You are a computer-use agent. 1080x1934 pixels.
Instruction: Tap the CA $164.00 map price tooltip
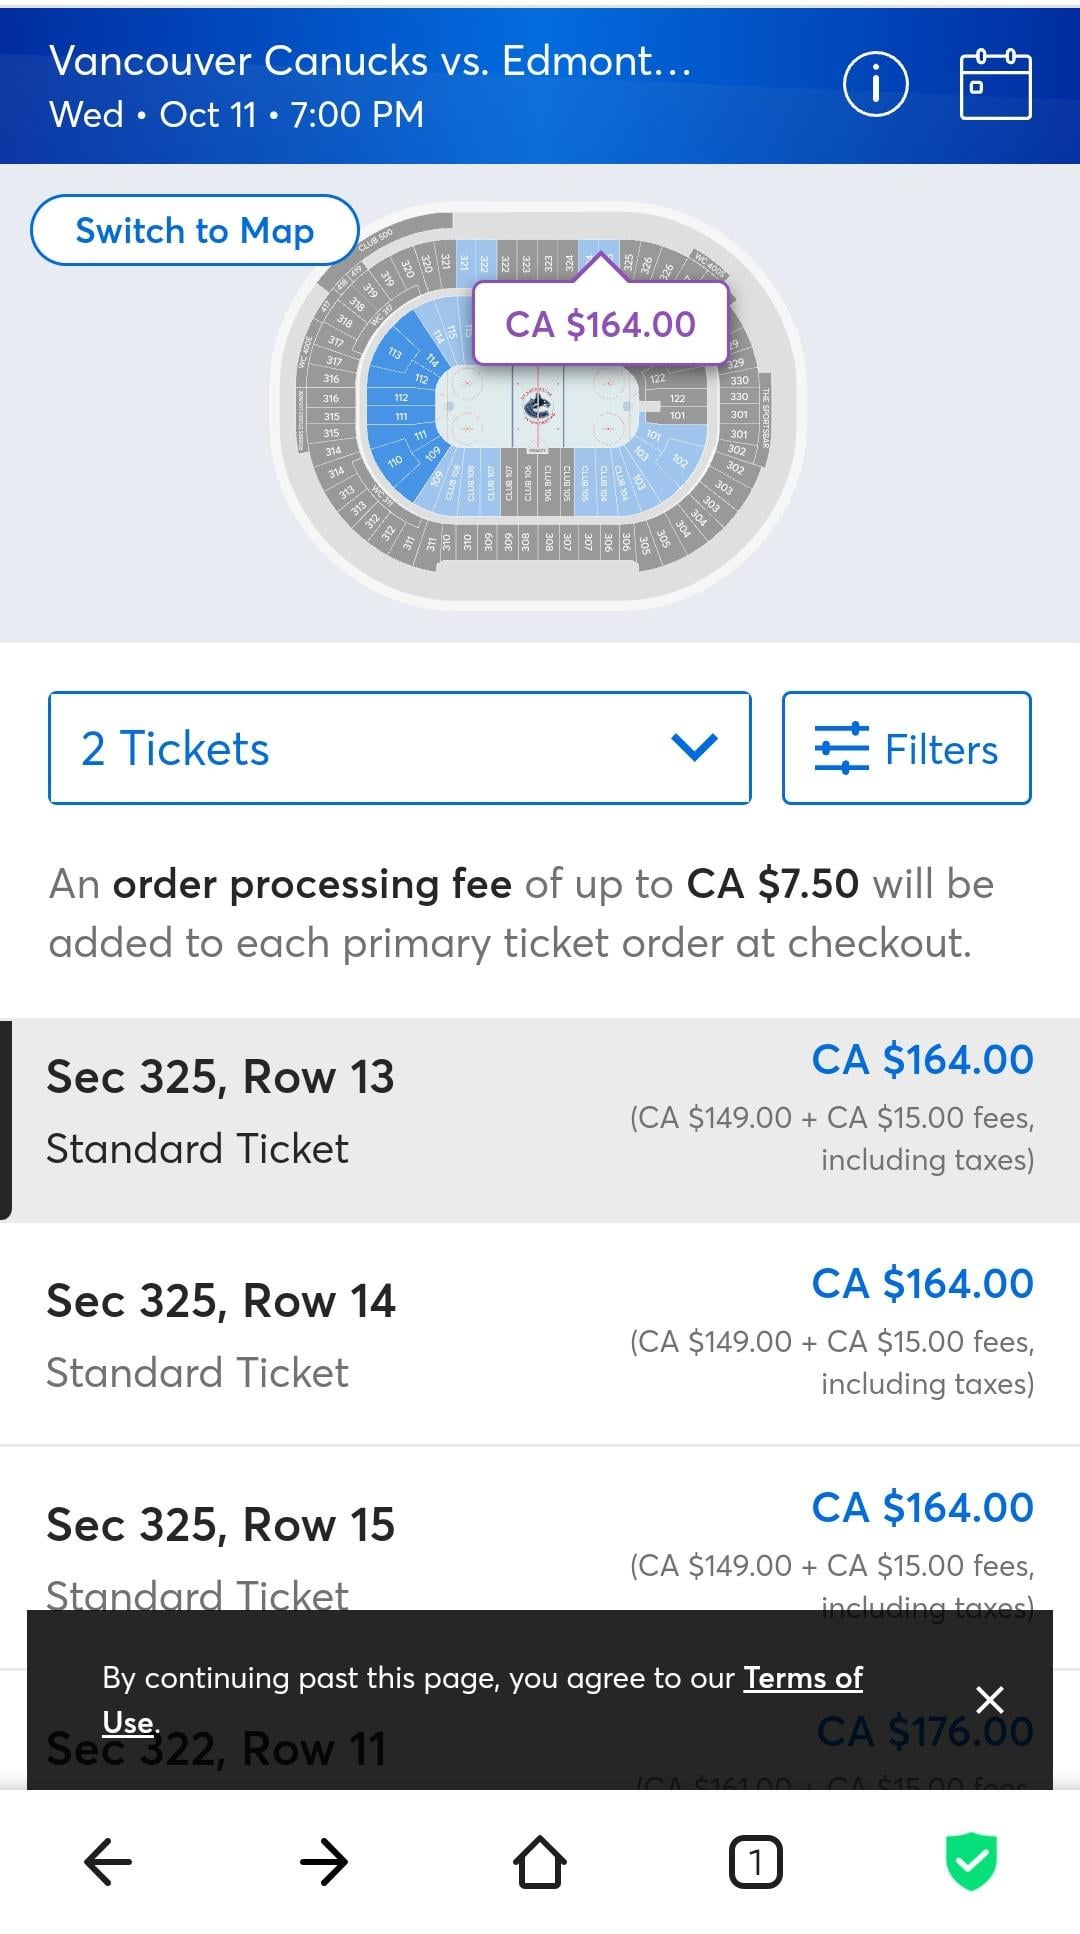(x=600, y=324)
